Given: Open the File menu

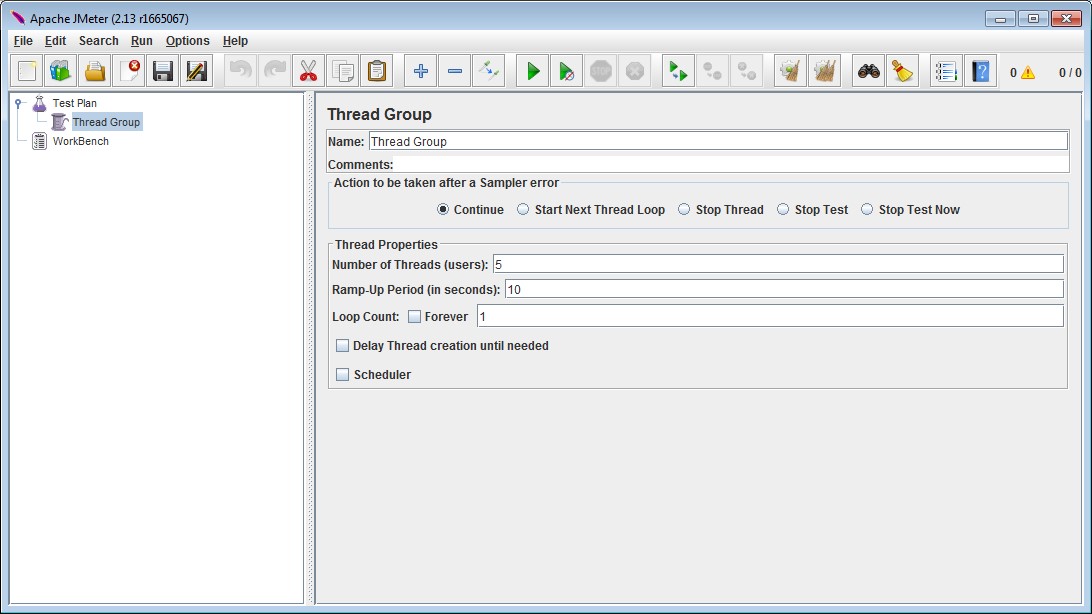Looking at the screenshot, I should tap(23, 41).
